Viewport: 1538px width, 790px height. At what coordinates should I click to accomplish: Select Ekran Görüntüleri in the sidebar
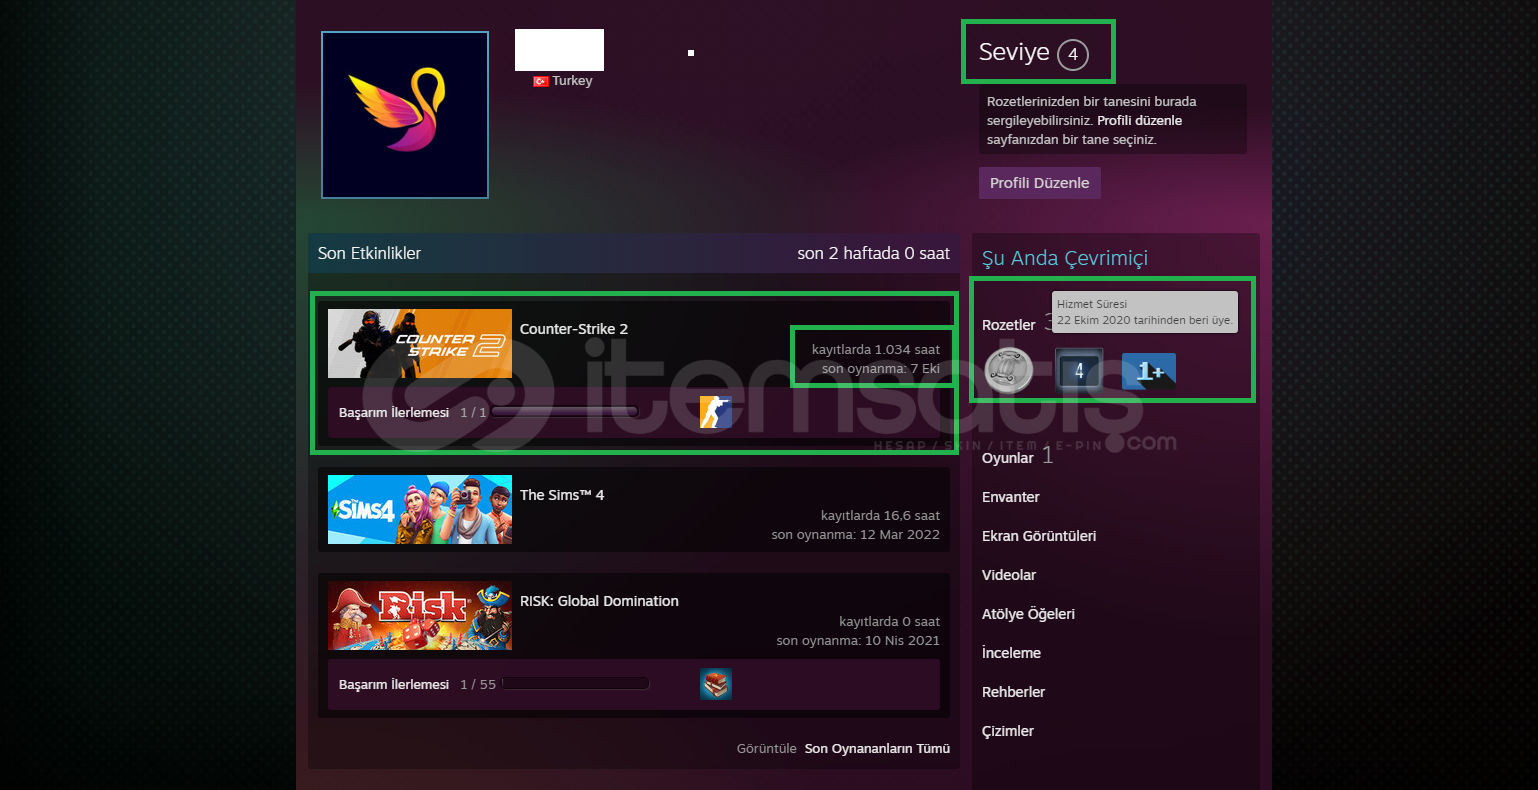1039,536
